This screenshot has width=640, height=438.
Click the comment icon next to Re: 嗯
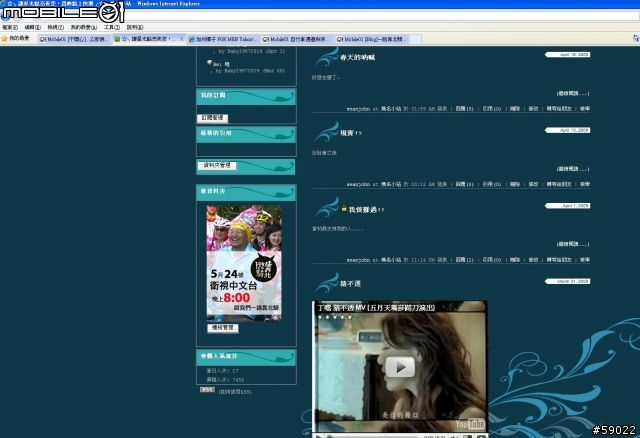tap(209, 63)
